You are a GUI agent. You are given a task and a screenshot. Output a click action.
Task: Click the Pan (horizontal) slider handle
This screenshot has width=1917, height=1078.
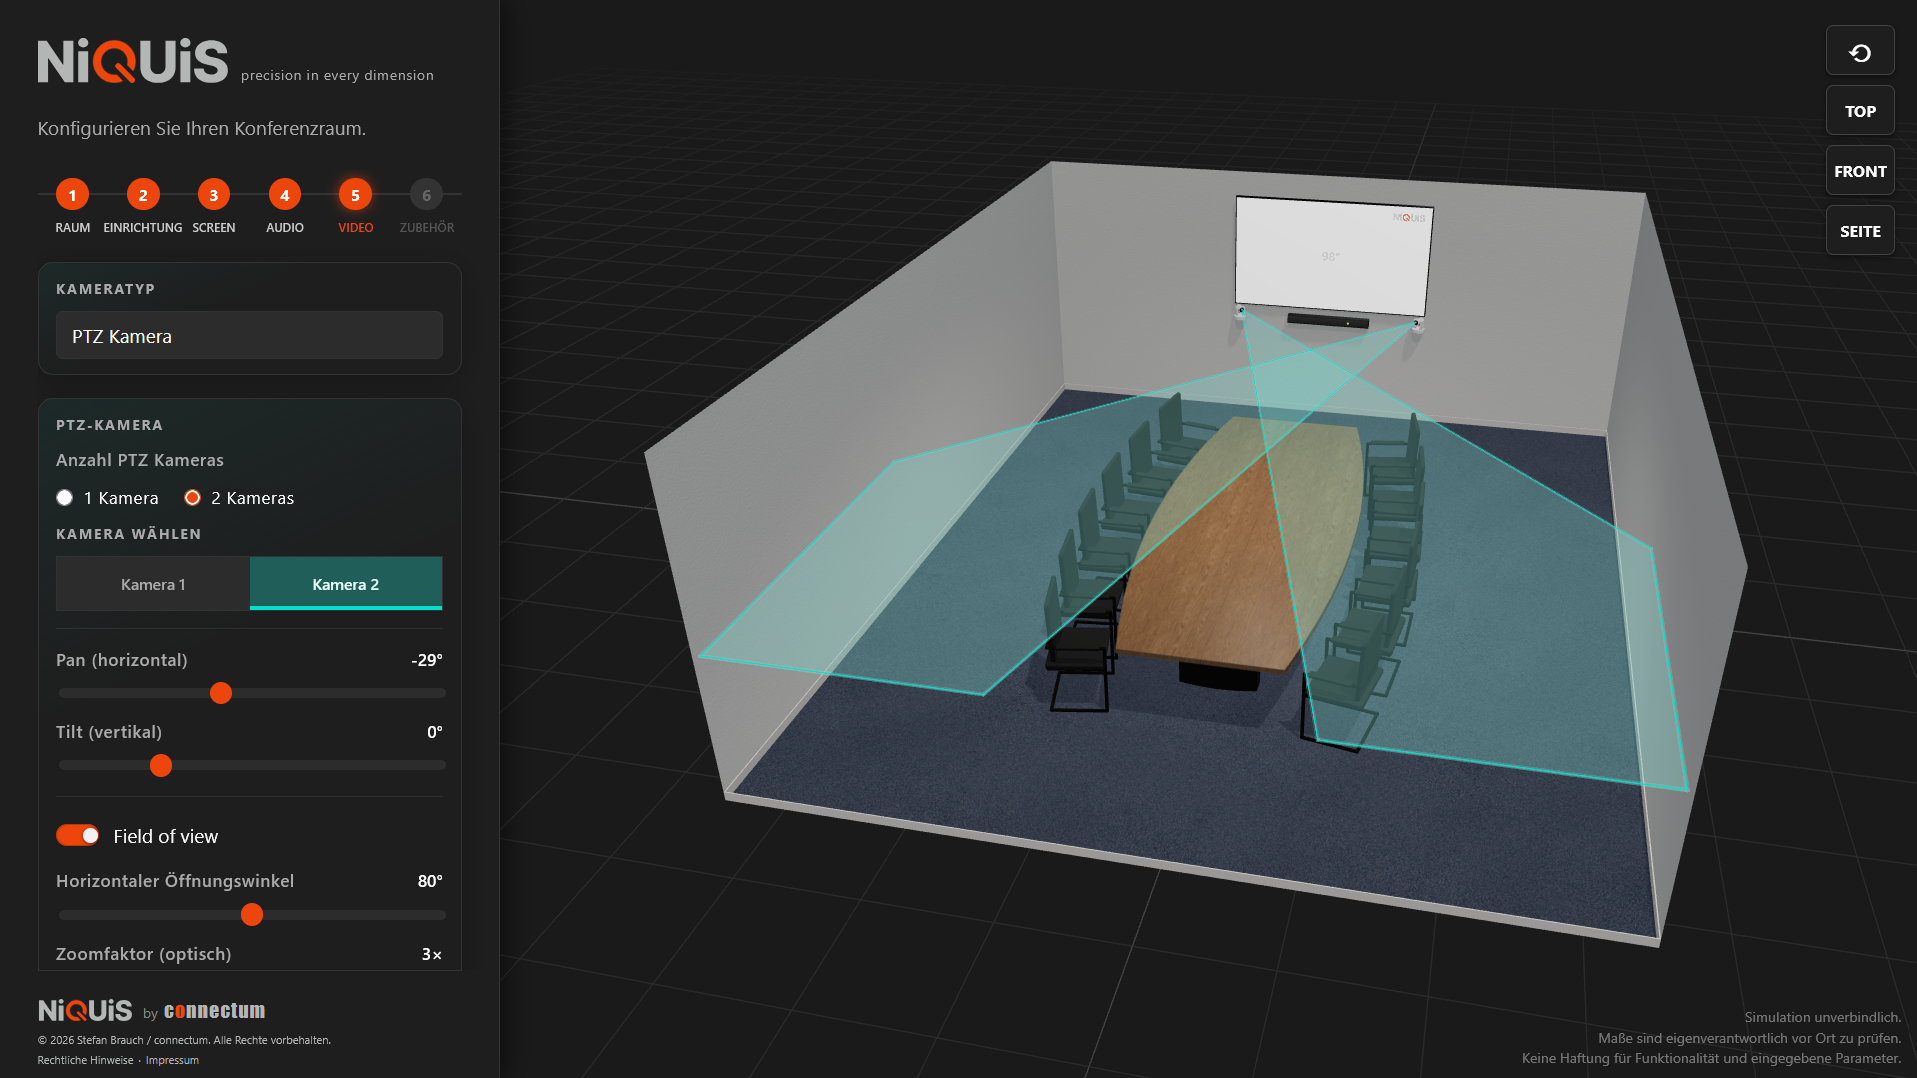221,693
